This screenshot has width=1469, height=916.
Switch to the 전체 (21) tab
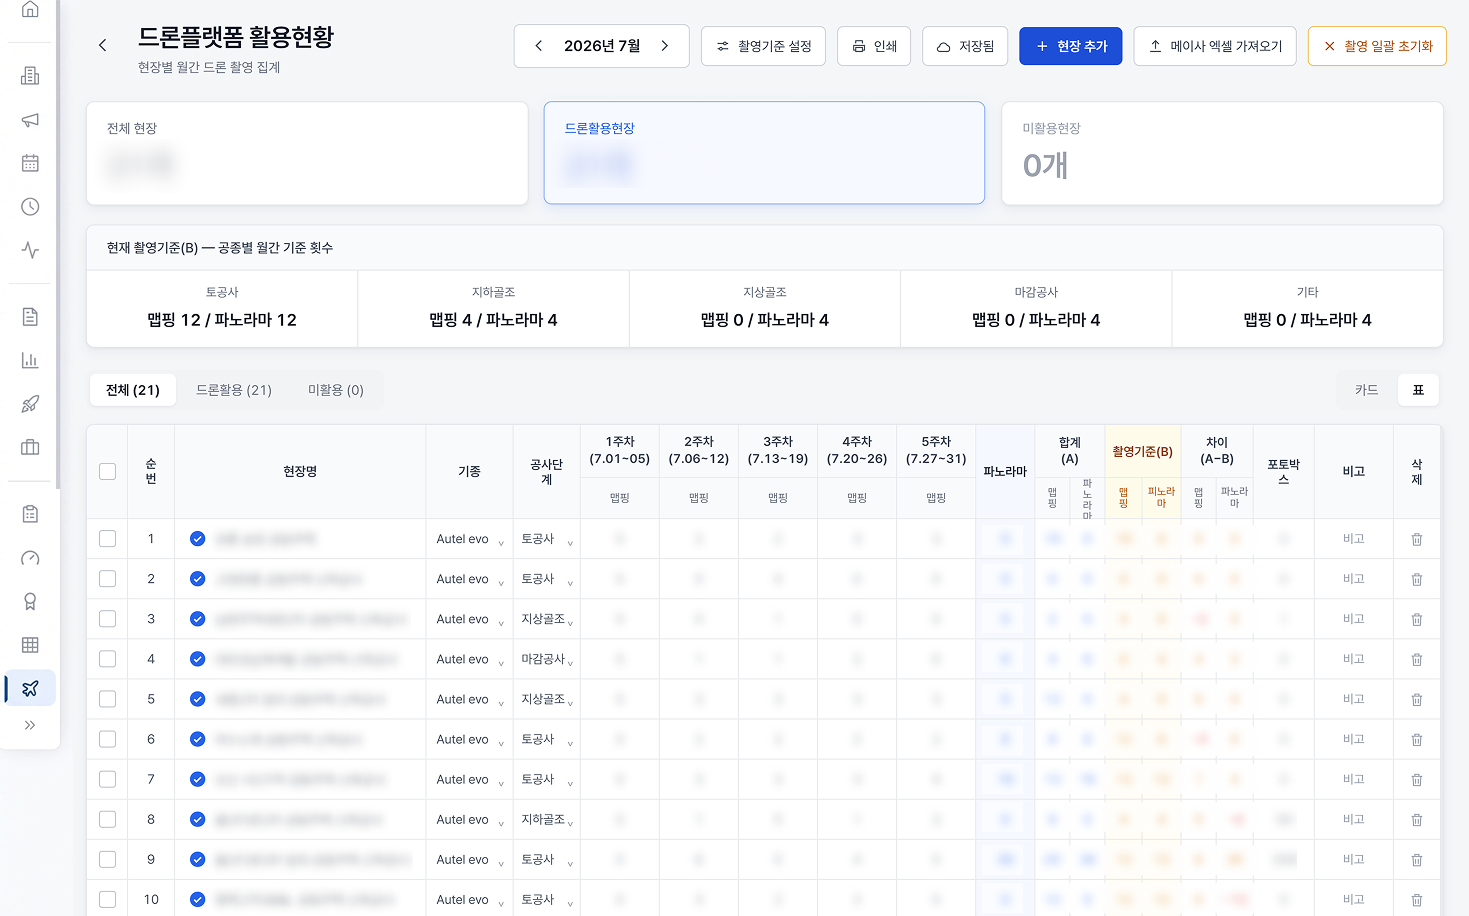pyautogui.click(x=133, y=390)
